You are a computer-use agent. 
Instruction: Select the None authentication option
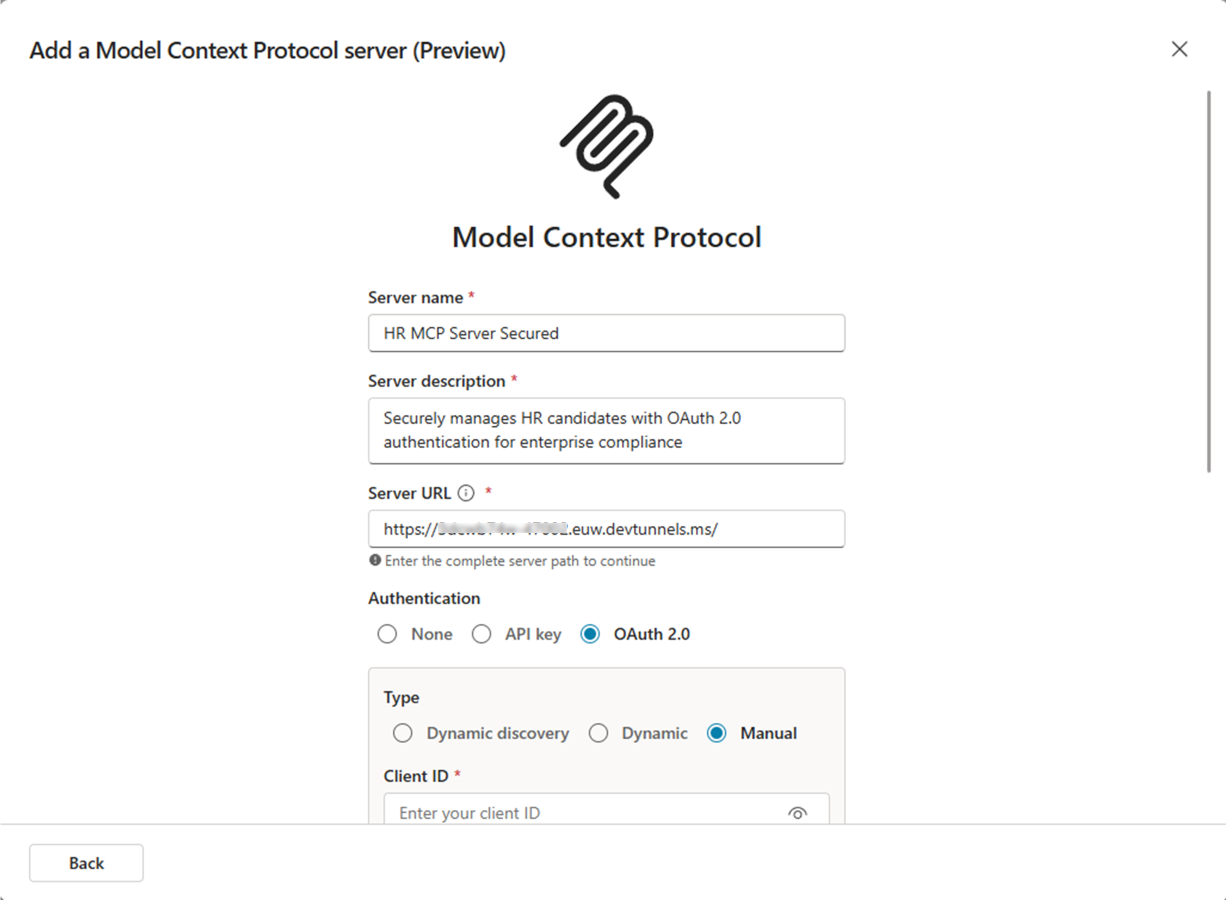387,634
